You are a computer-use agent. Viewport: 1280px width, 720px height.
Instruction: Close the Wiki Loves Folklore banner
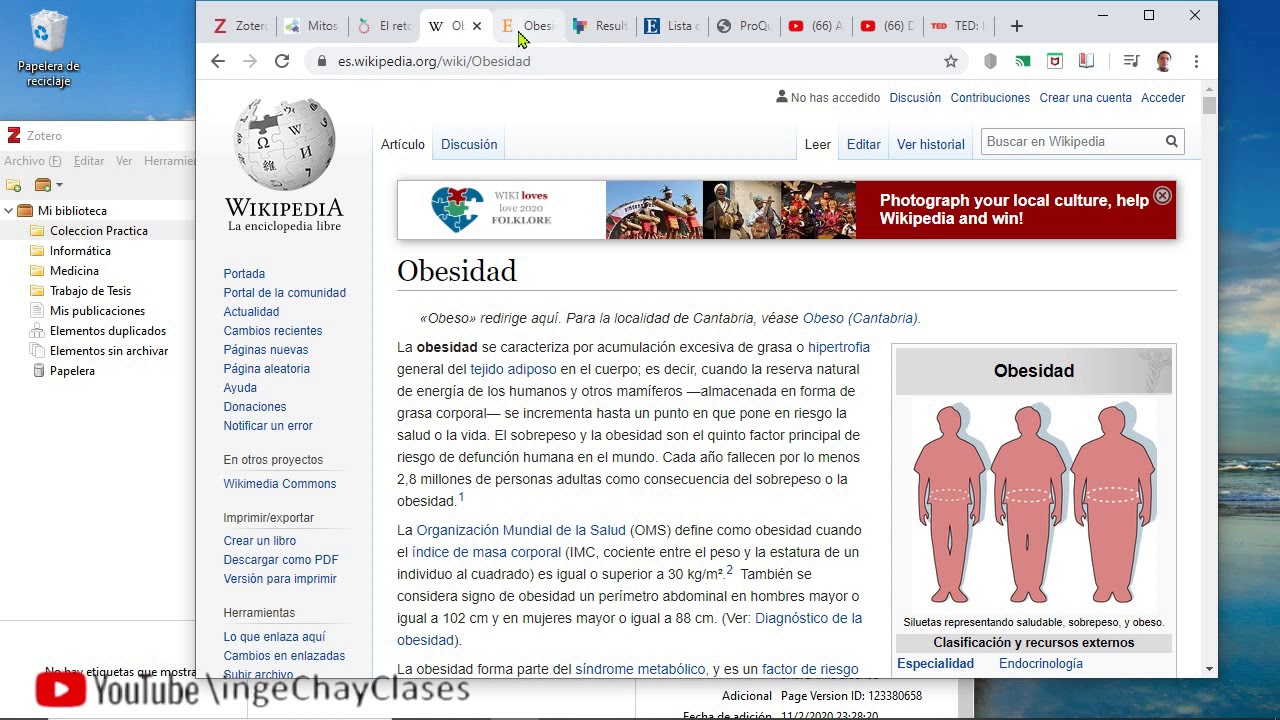(1162, 196)
